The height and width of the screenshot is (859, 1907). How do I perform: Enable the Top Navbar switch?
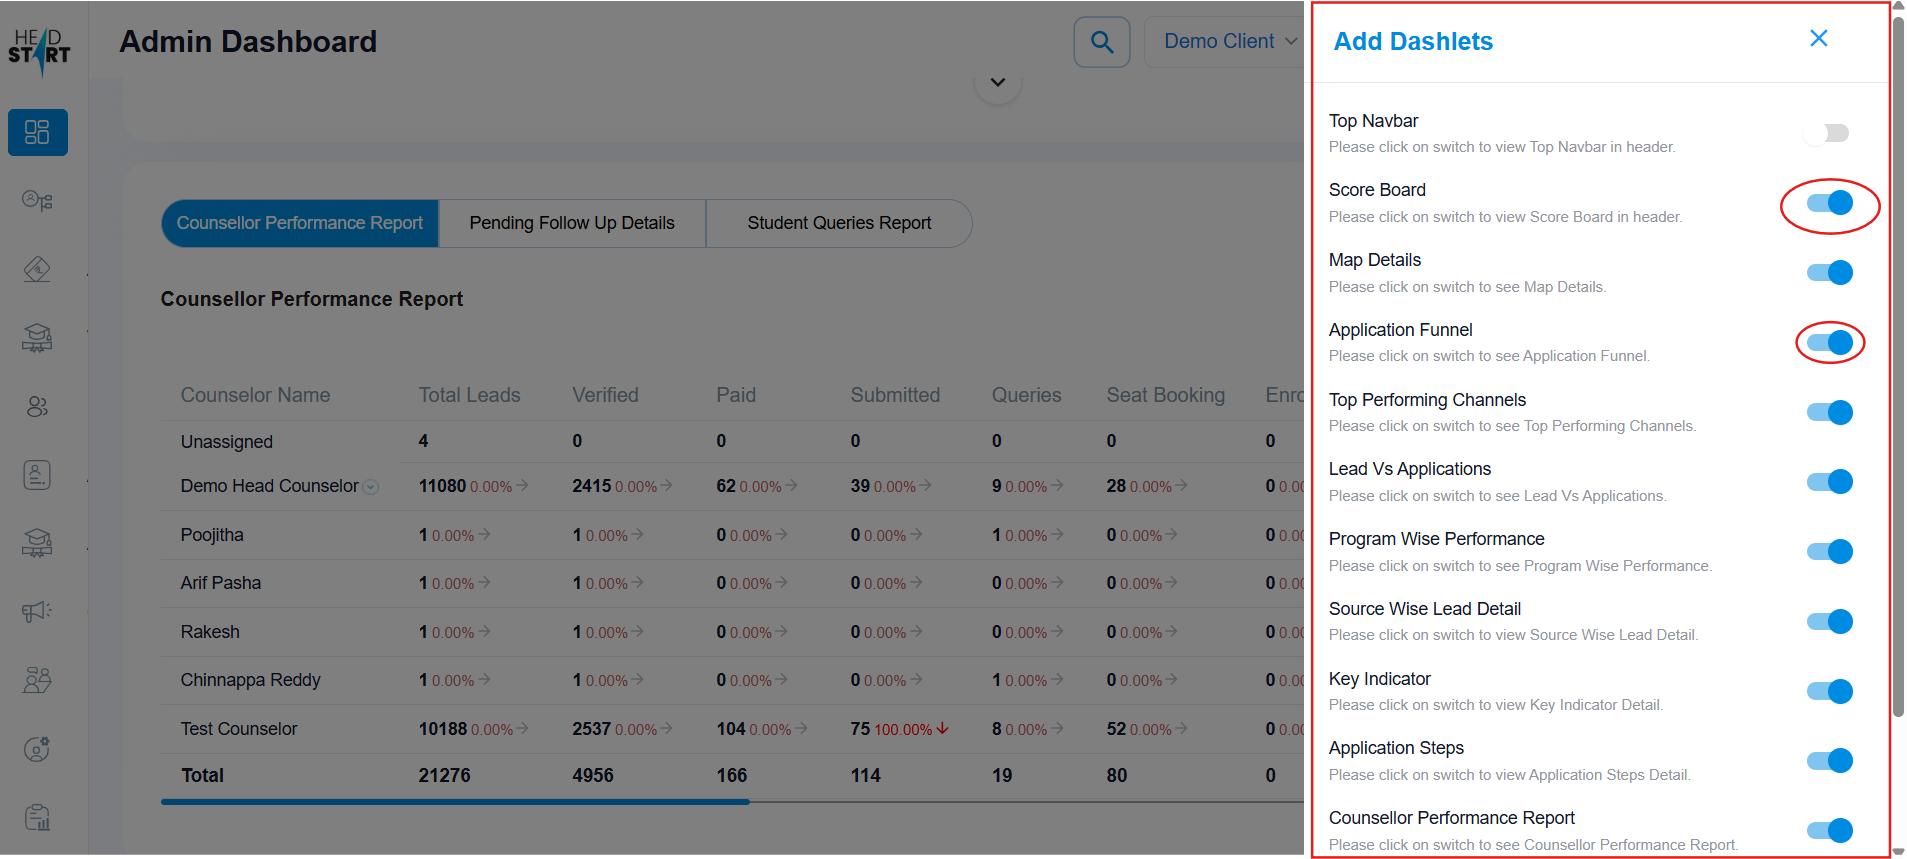(x=1828, y=133)
